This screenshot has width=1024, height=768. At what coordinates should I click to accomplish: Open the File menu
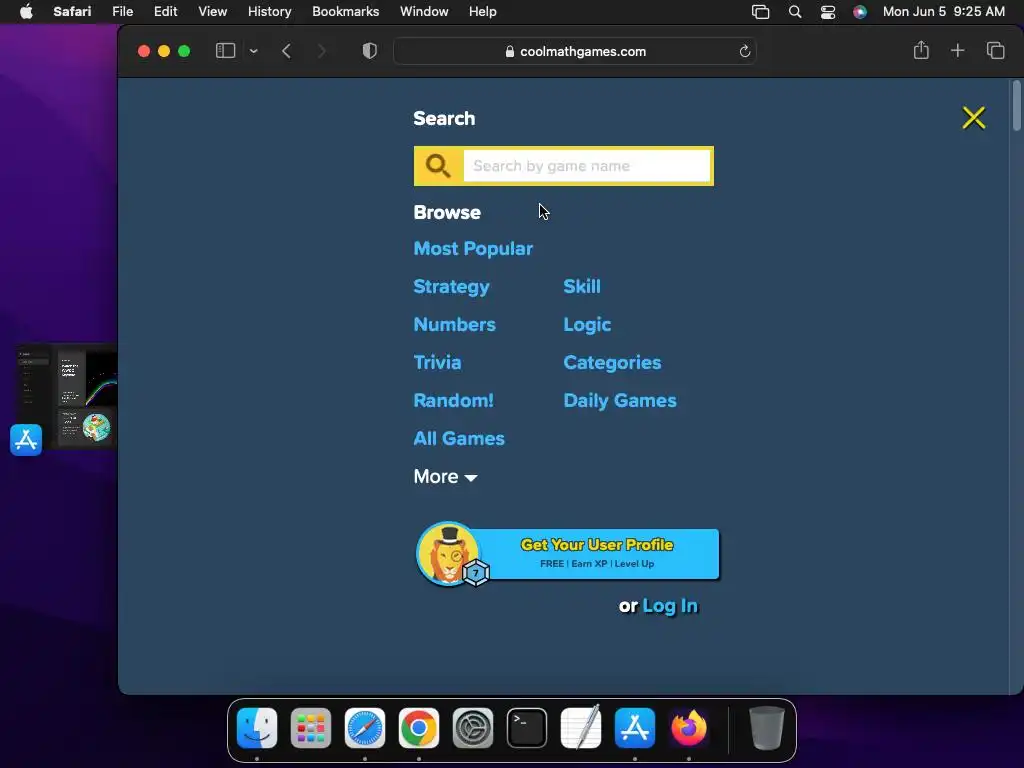point(122,12)
